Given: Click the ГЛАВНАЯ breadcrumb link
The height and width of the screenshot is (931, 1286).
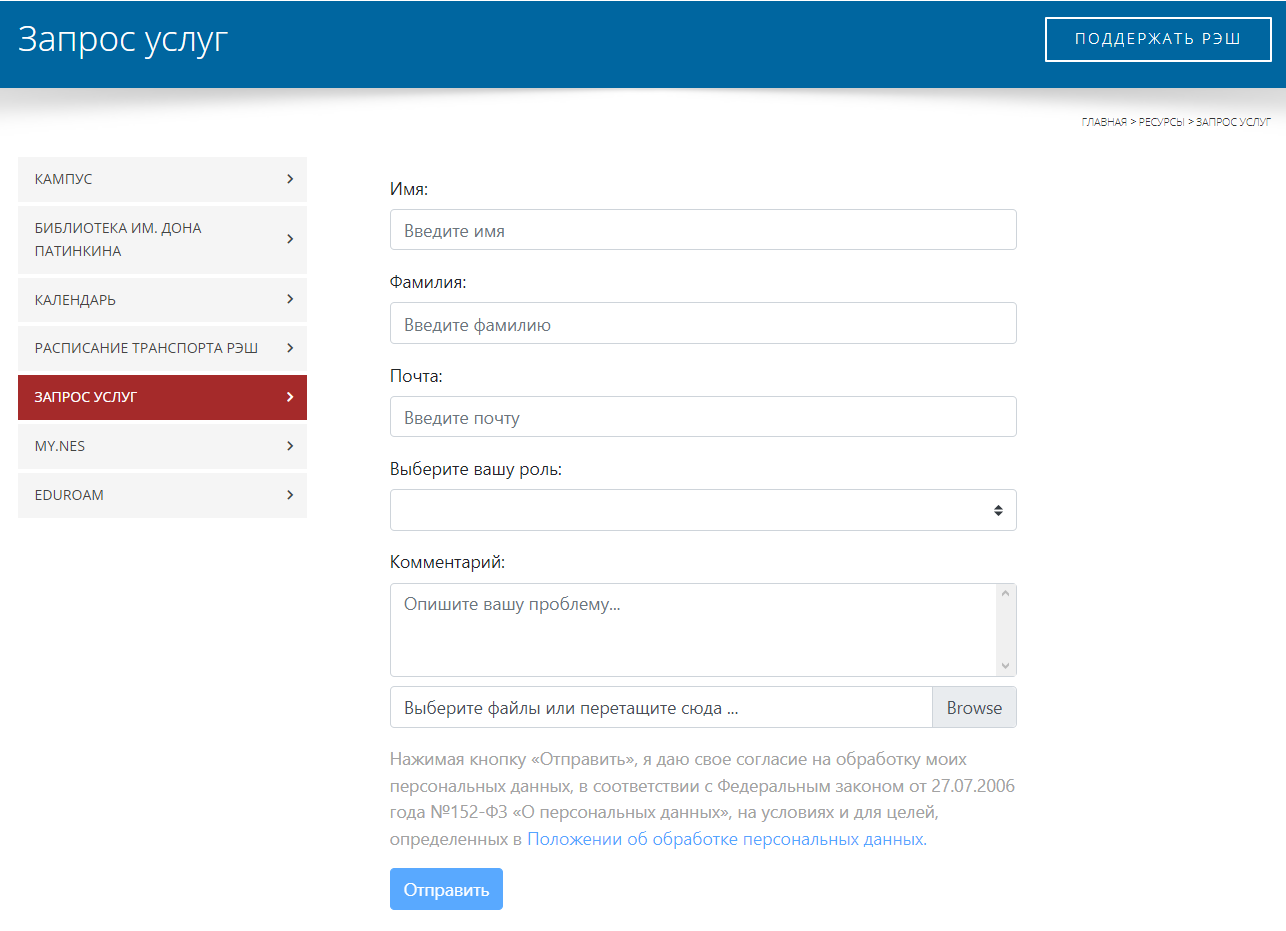Looking at the screenshot, I should tap(1104, 122).
